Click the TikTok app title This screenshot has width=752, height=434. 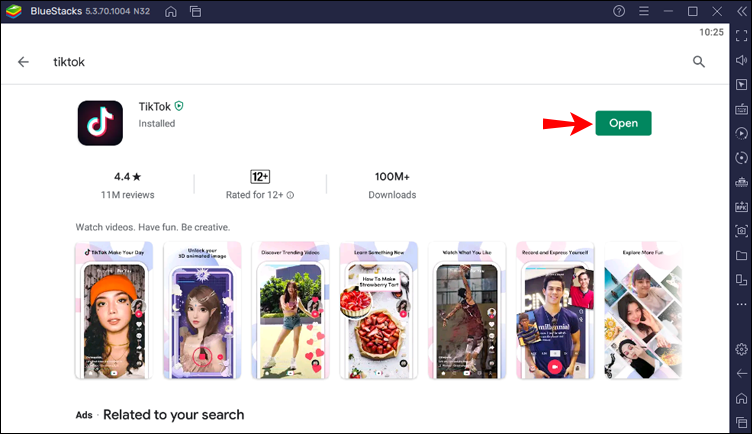pos(154,106)
